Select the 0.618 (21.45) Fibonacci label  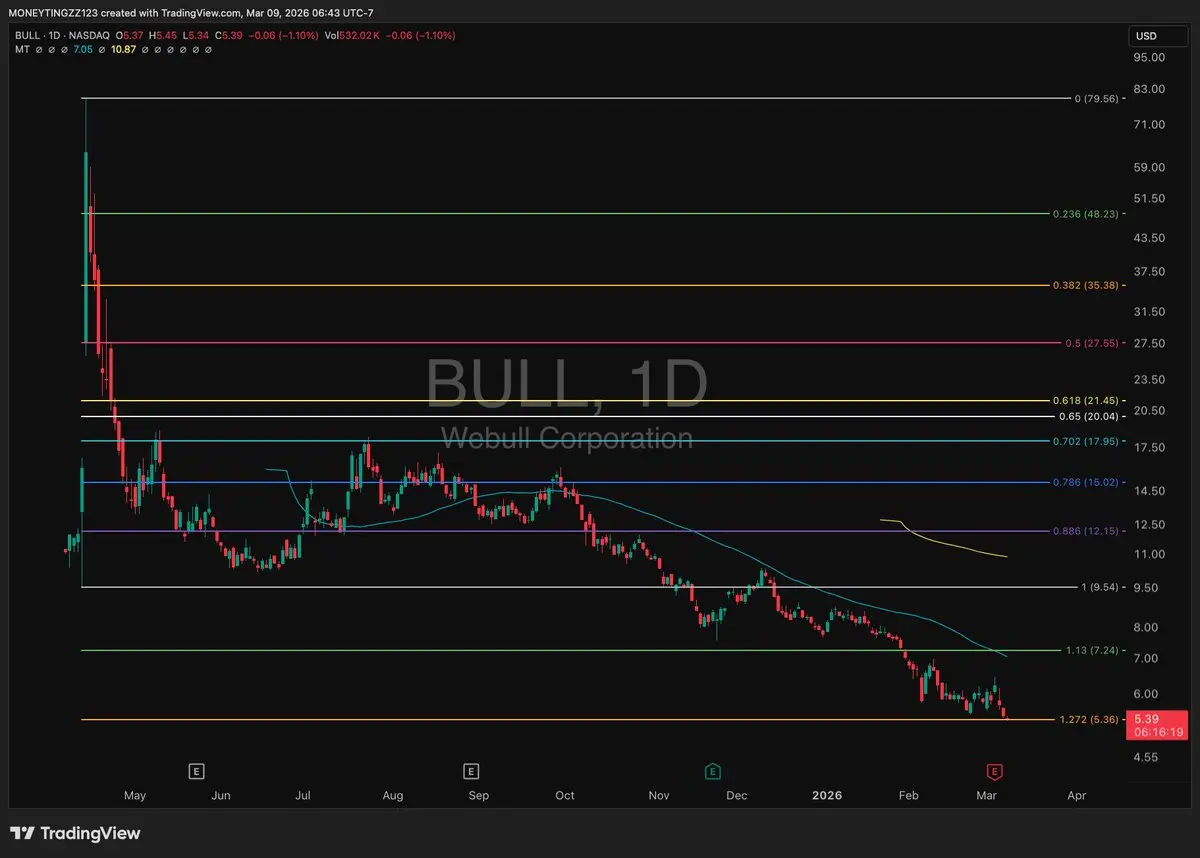click(1085, 401)
